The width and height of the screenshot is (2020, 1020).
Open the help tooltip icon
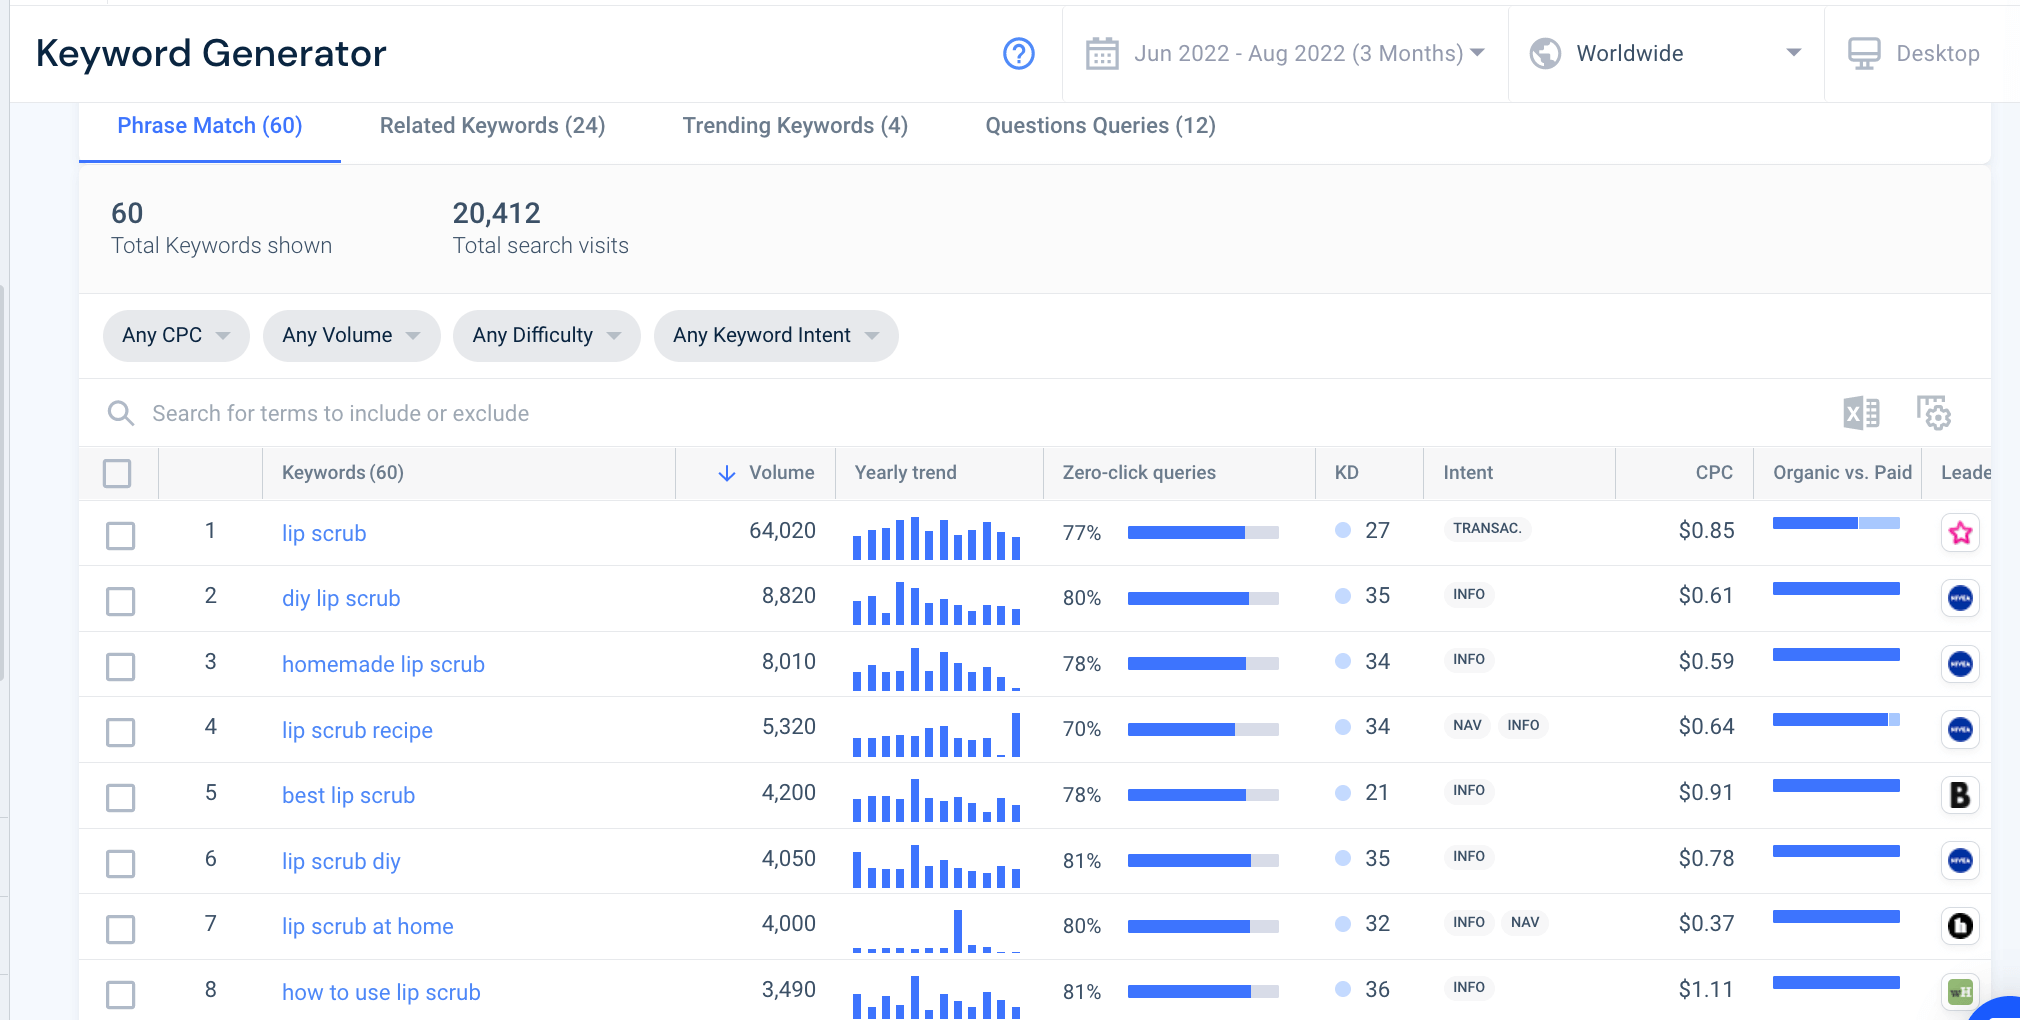tap(1018, 55)
